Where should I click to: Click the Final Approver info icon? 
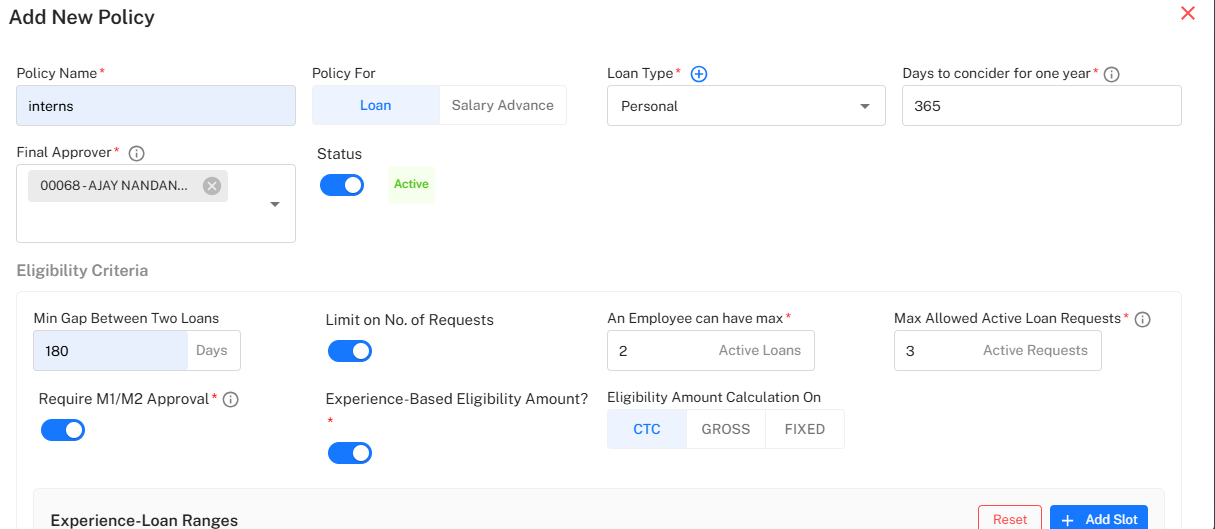pyautogui.click(x=137, y=153)
